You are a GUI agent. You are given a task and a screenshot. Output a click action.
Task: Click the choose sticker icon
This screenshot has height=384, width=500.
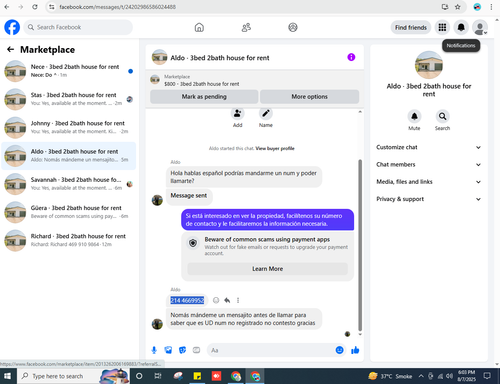(x=182, y=350)
